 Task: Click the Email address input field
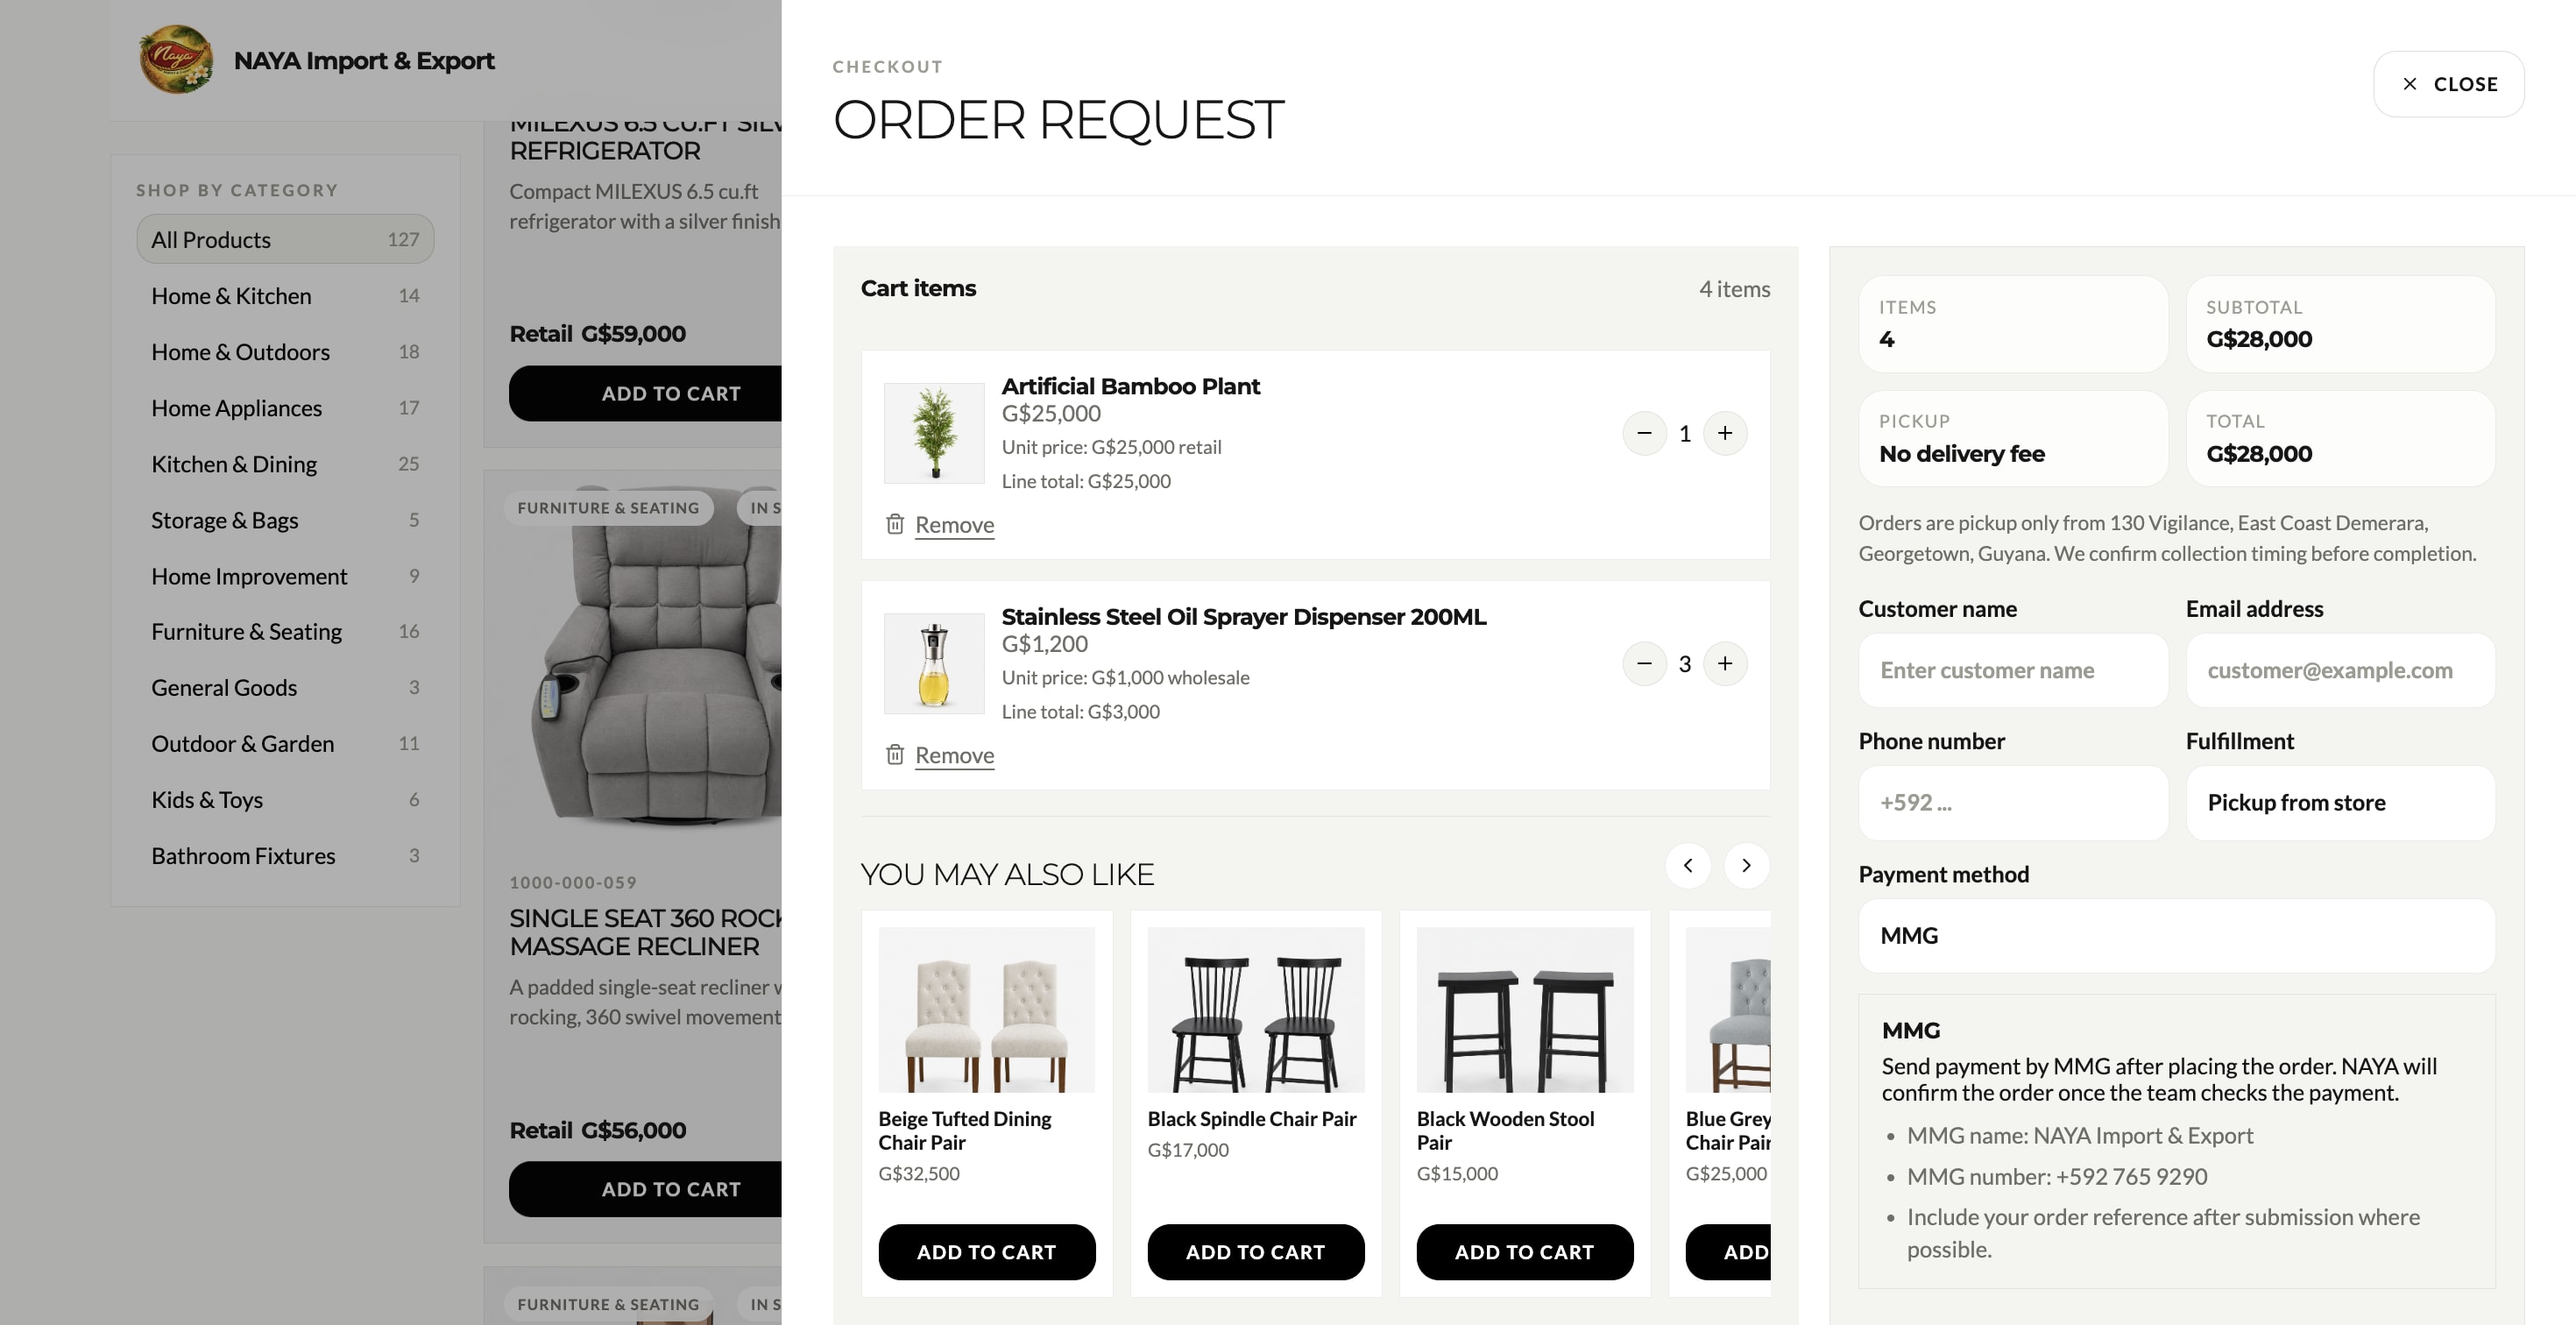[2340, 670]
